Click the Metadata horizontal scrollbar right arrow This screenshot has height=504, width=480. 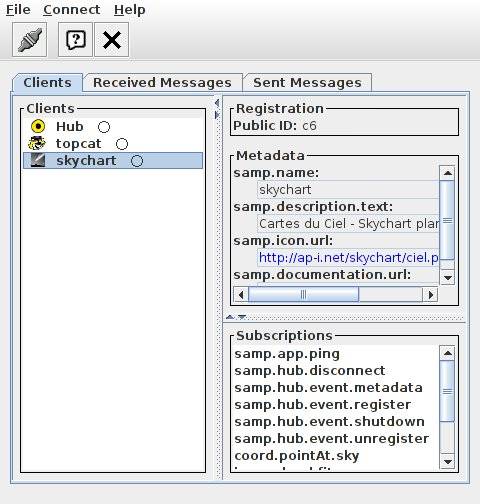[430, 295]
